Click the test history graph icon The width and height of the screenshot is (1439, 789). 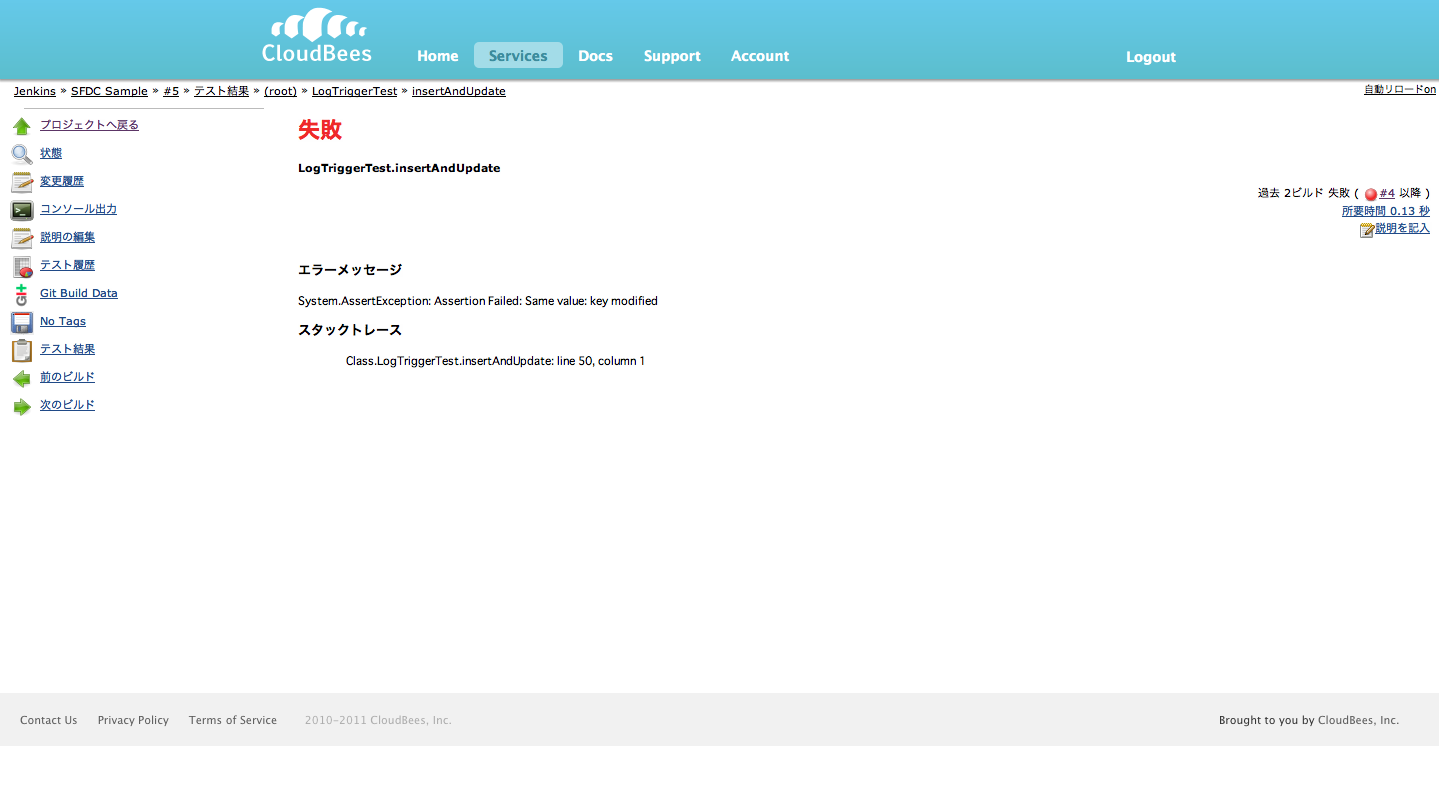click(22, 266)
